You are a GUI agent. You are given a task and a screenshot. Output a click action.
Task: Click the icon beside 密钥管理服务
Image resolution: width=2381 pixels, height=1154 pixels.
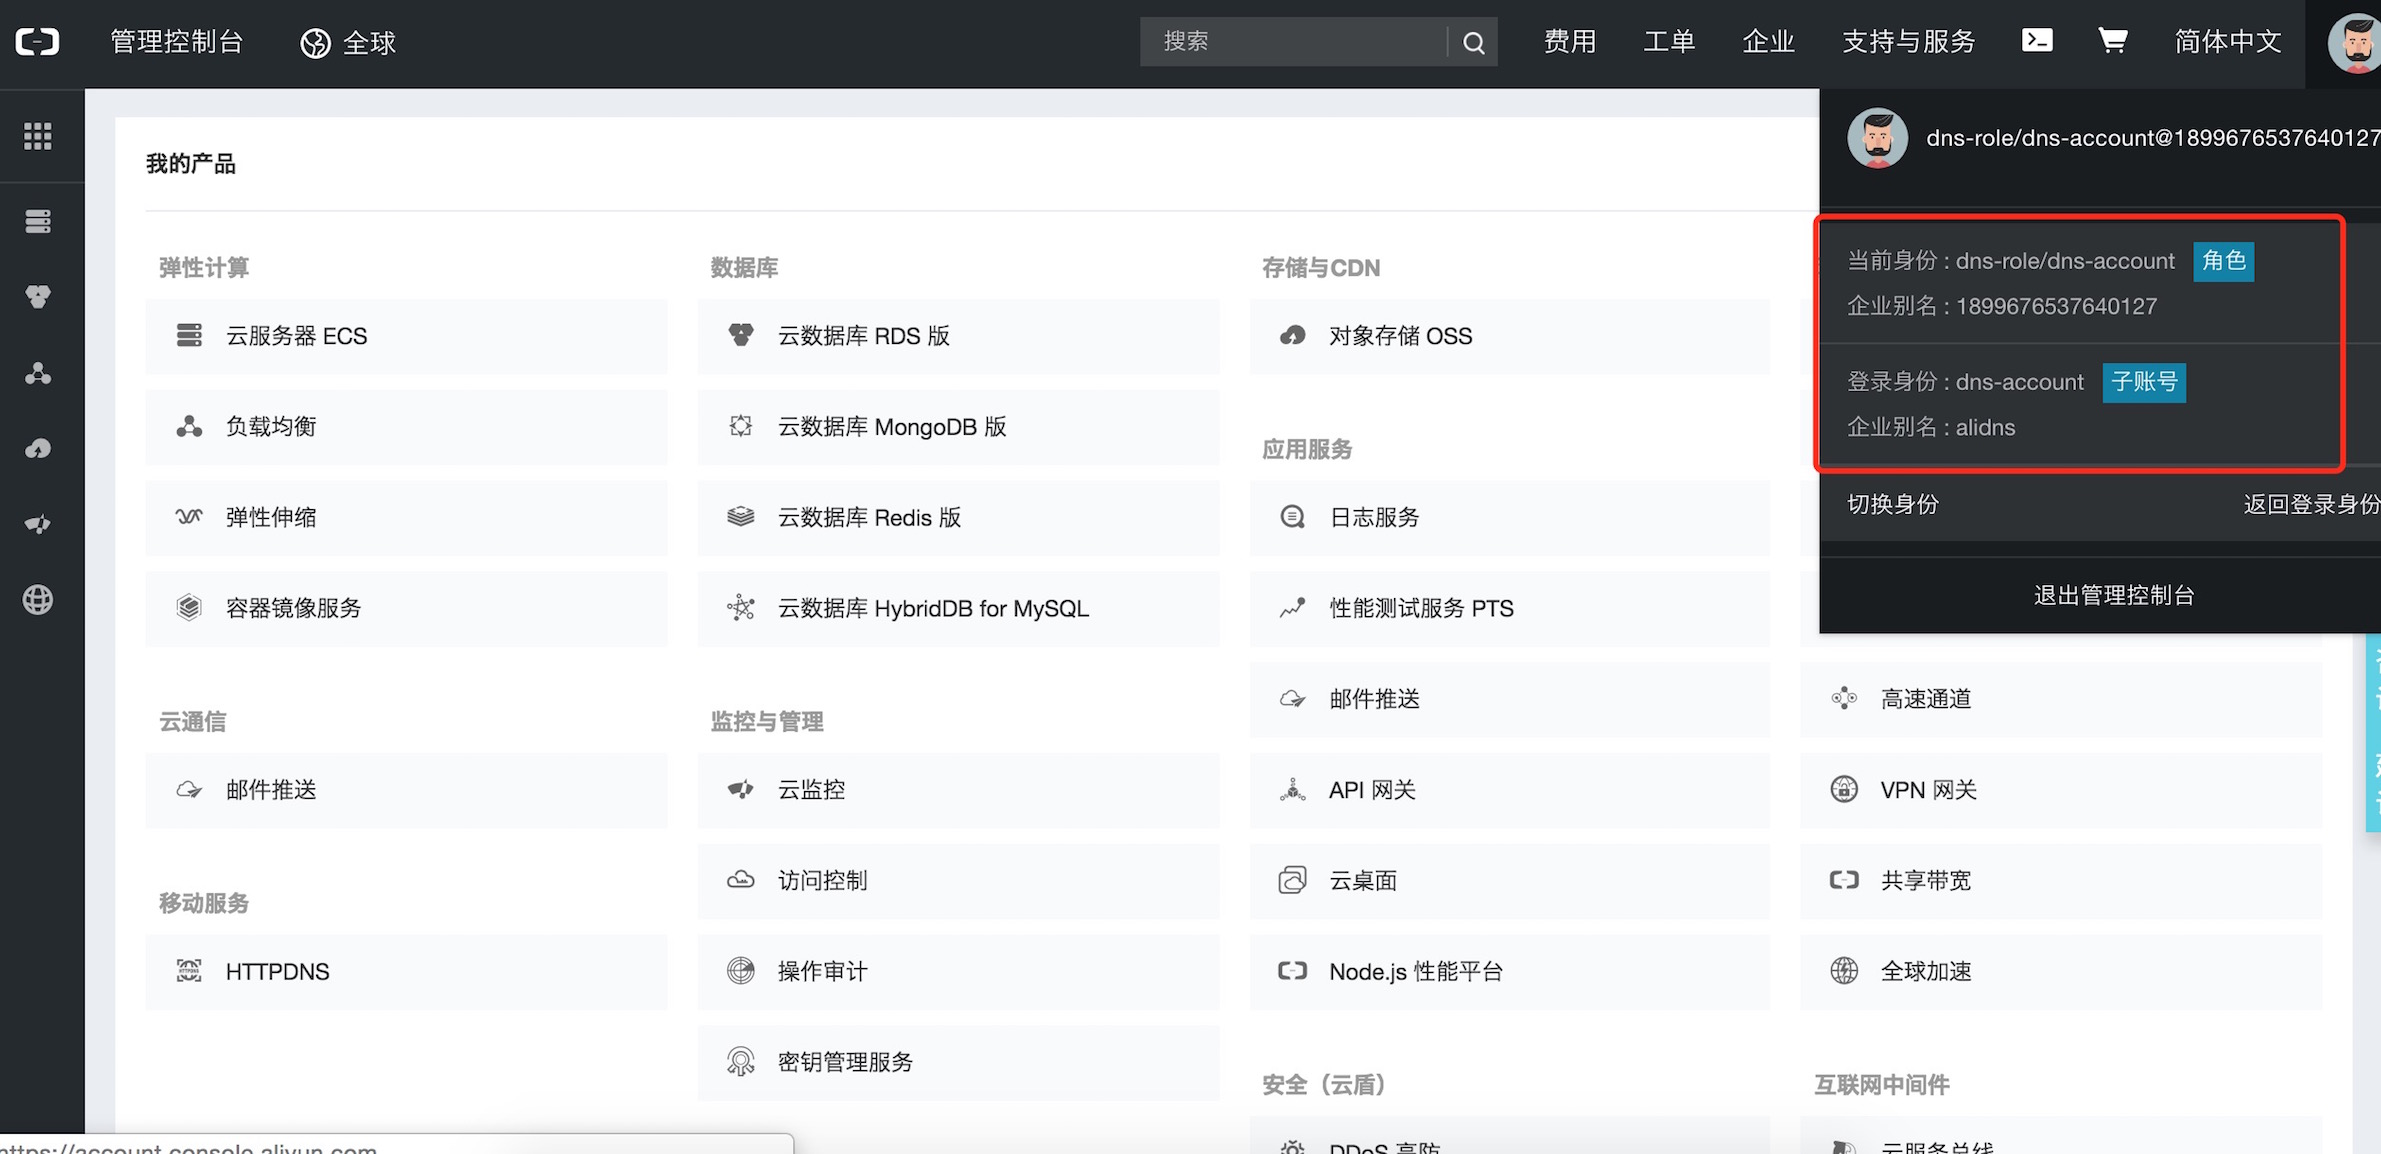[x=740, y=1062]
